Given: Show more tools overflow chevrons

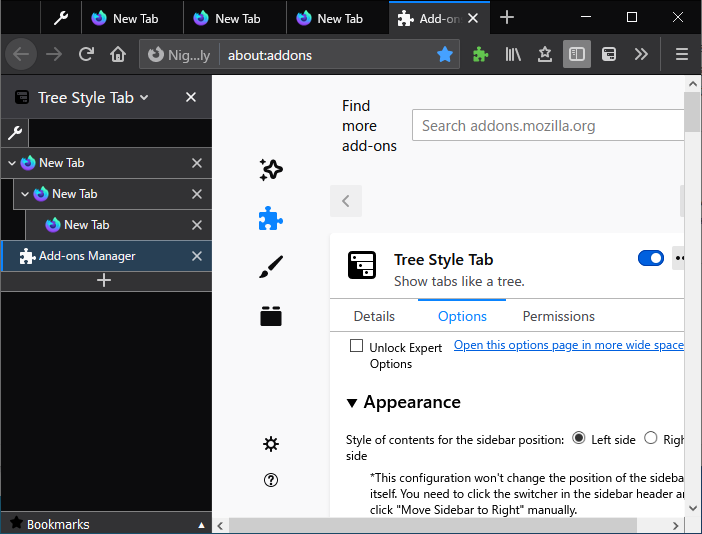Looking at the screenshot, I should [x=641, y=55].
